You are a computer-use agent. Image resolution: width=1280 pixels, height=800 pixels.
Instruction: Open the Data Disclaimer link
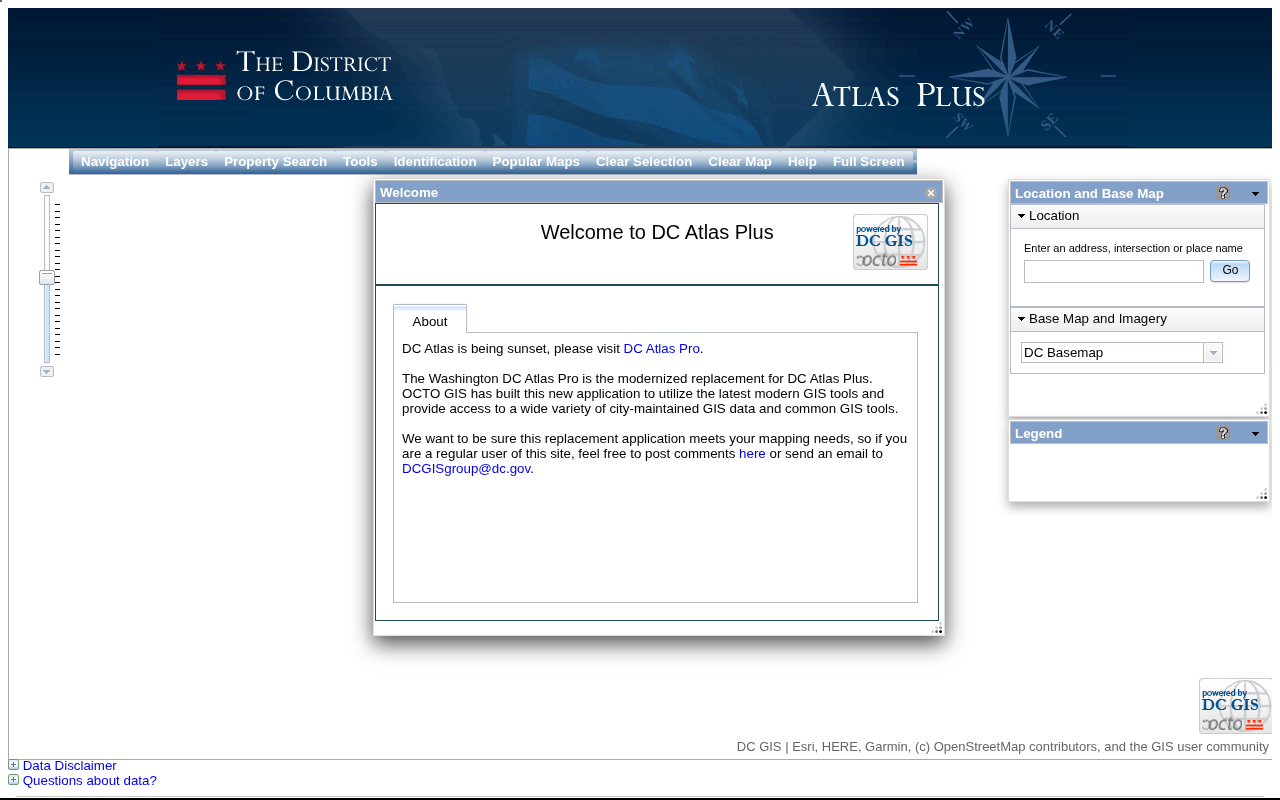(x=70, y=766)
